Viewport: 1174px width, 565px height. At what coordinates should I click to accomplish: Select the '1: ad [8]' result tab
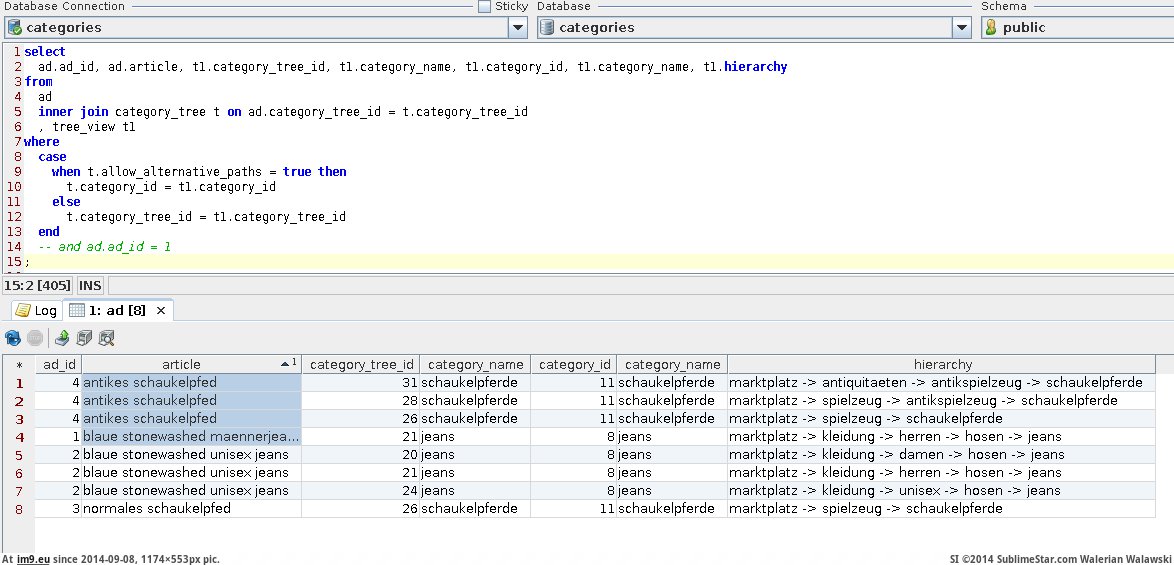click(x=116, y=310)
